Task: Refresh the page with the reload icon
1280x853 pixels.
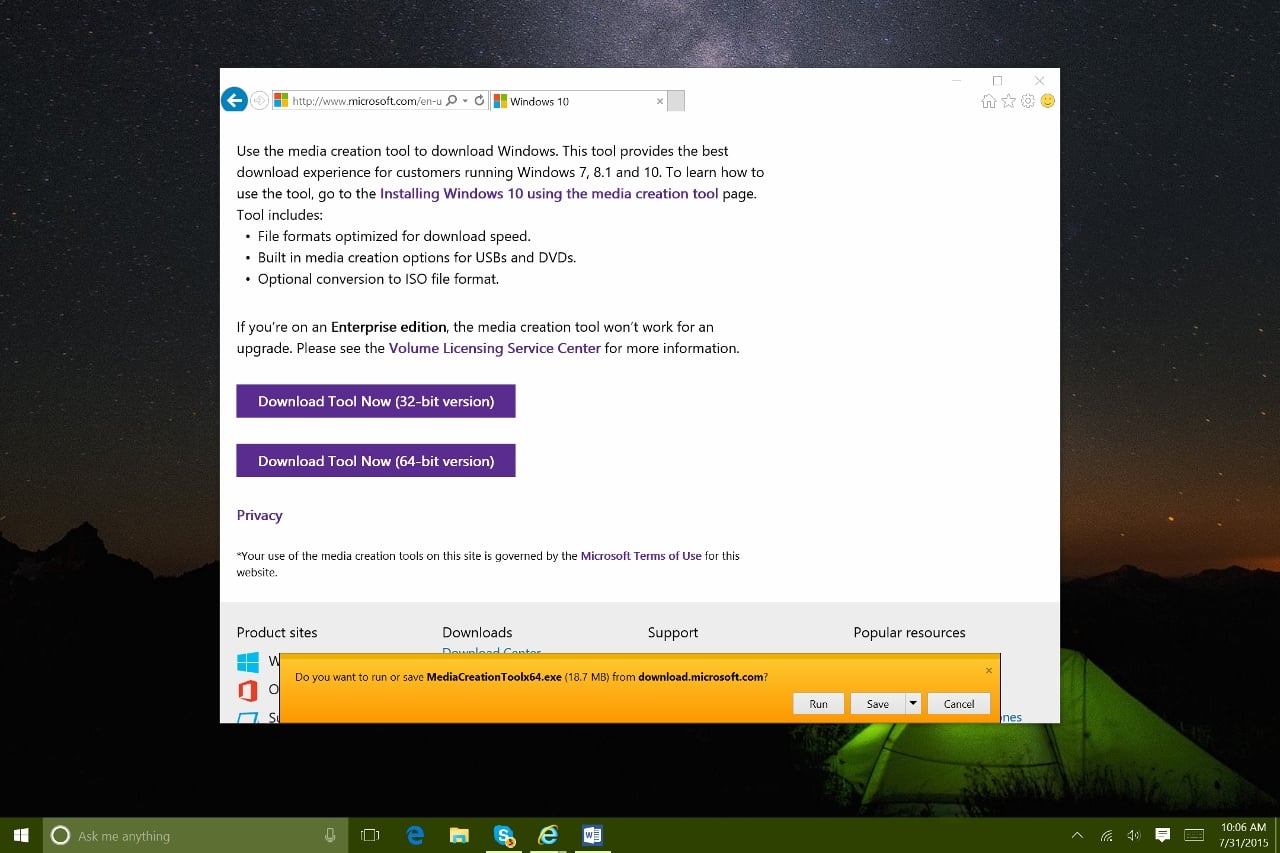Action: [x=479, y=100]
